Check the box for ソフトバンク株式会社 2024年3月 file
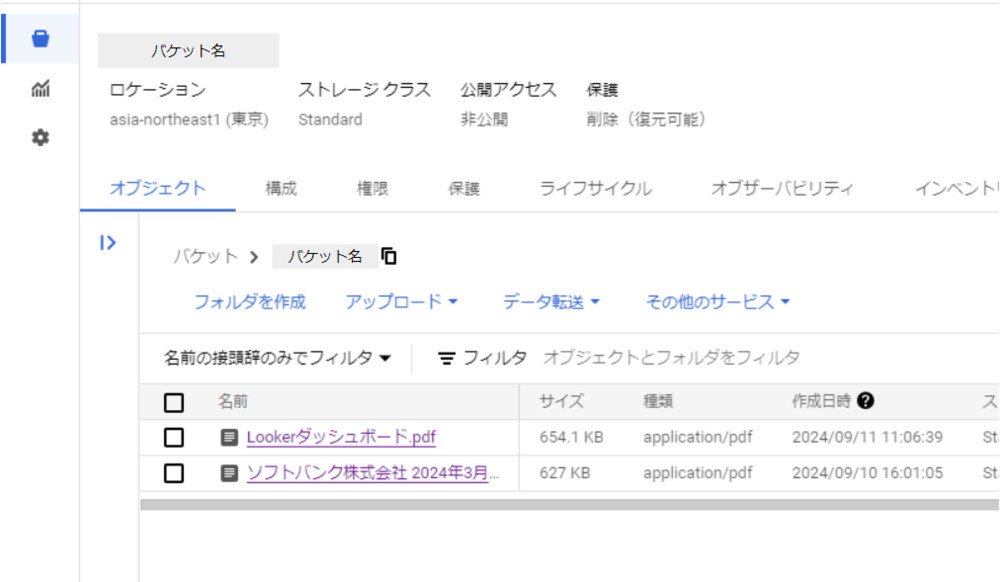Viewport: 1000px width, 582px height. click(174, 473)
